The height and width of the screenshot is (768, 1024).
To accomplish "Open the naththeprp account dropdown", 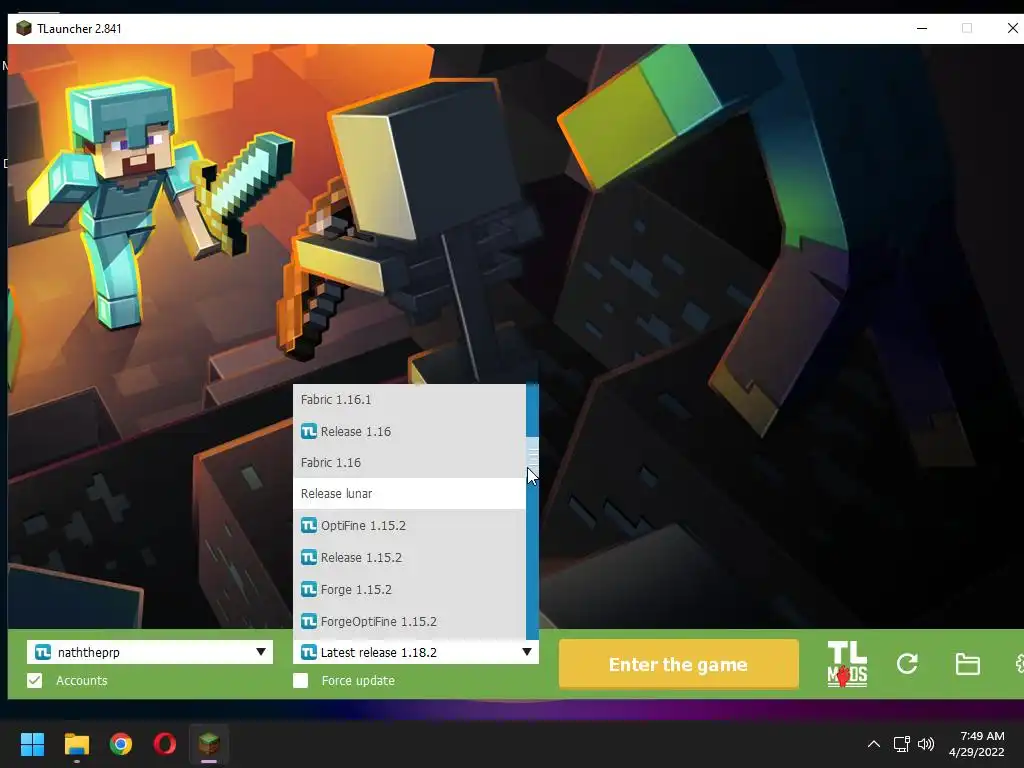I will pos(150,652).
